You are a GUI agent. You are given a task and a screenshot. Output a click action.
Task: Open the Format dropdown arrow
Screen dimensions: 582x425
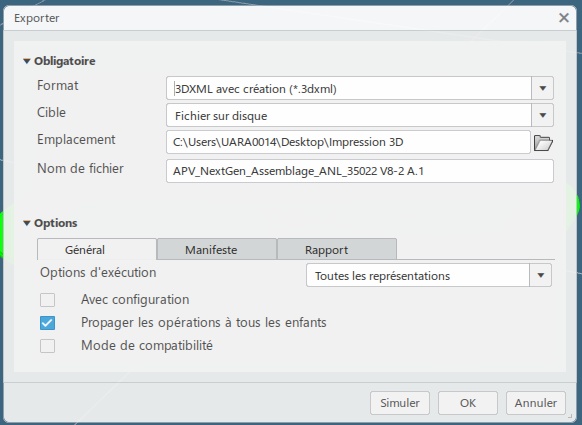(x=543, y=88)
